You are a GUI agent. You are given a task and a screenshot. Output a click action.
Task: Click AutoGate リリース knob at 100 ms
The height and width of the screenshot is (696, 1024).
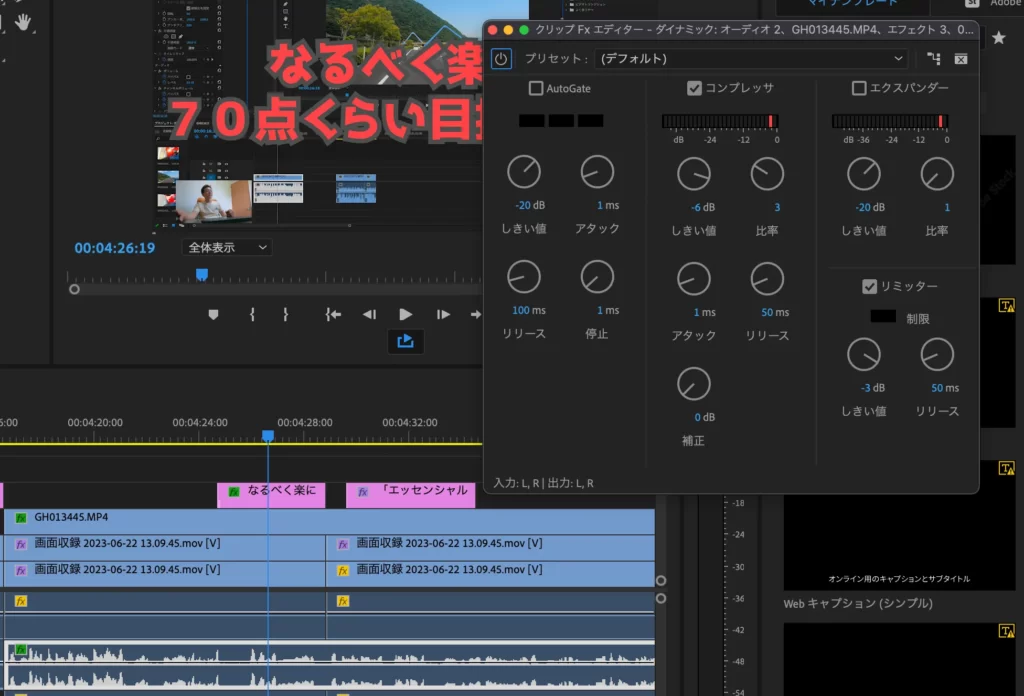(x=524, y=277)
